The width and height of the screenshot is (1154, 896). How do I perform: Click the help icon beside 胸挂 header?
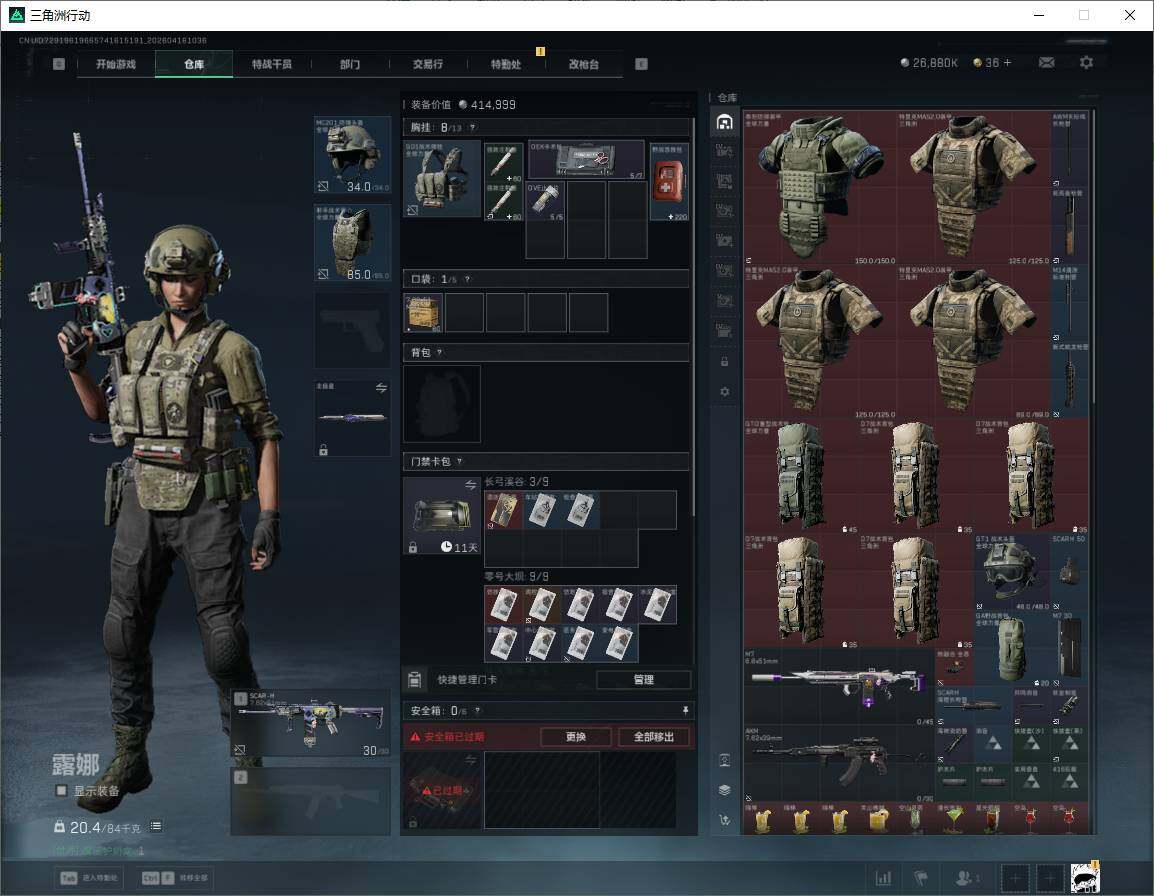(472, 127)
